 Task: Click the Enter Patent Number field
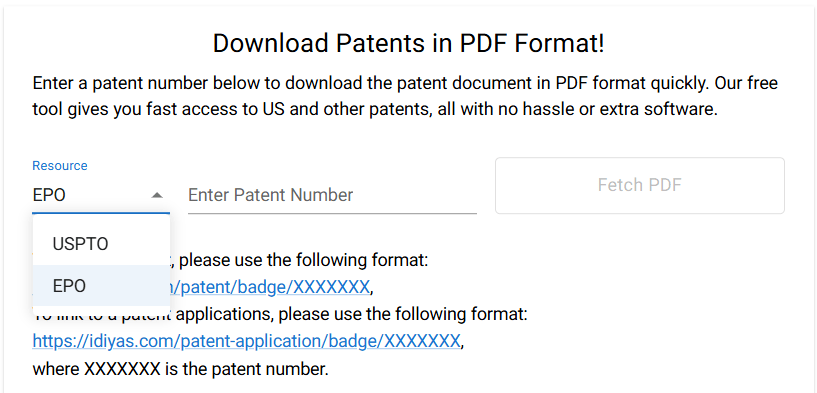pos(332,195)
